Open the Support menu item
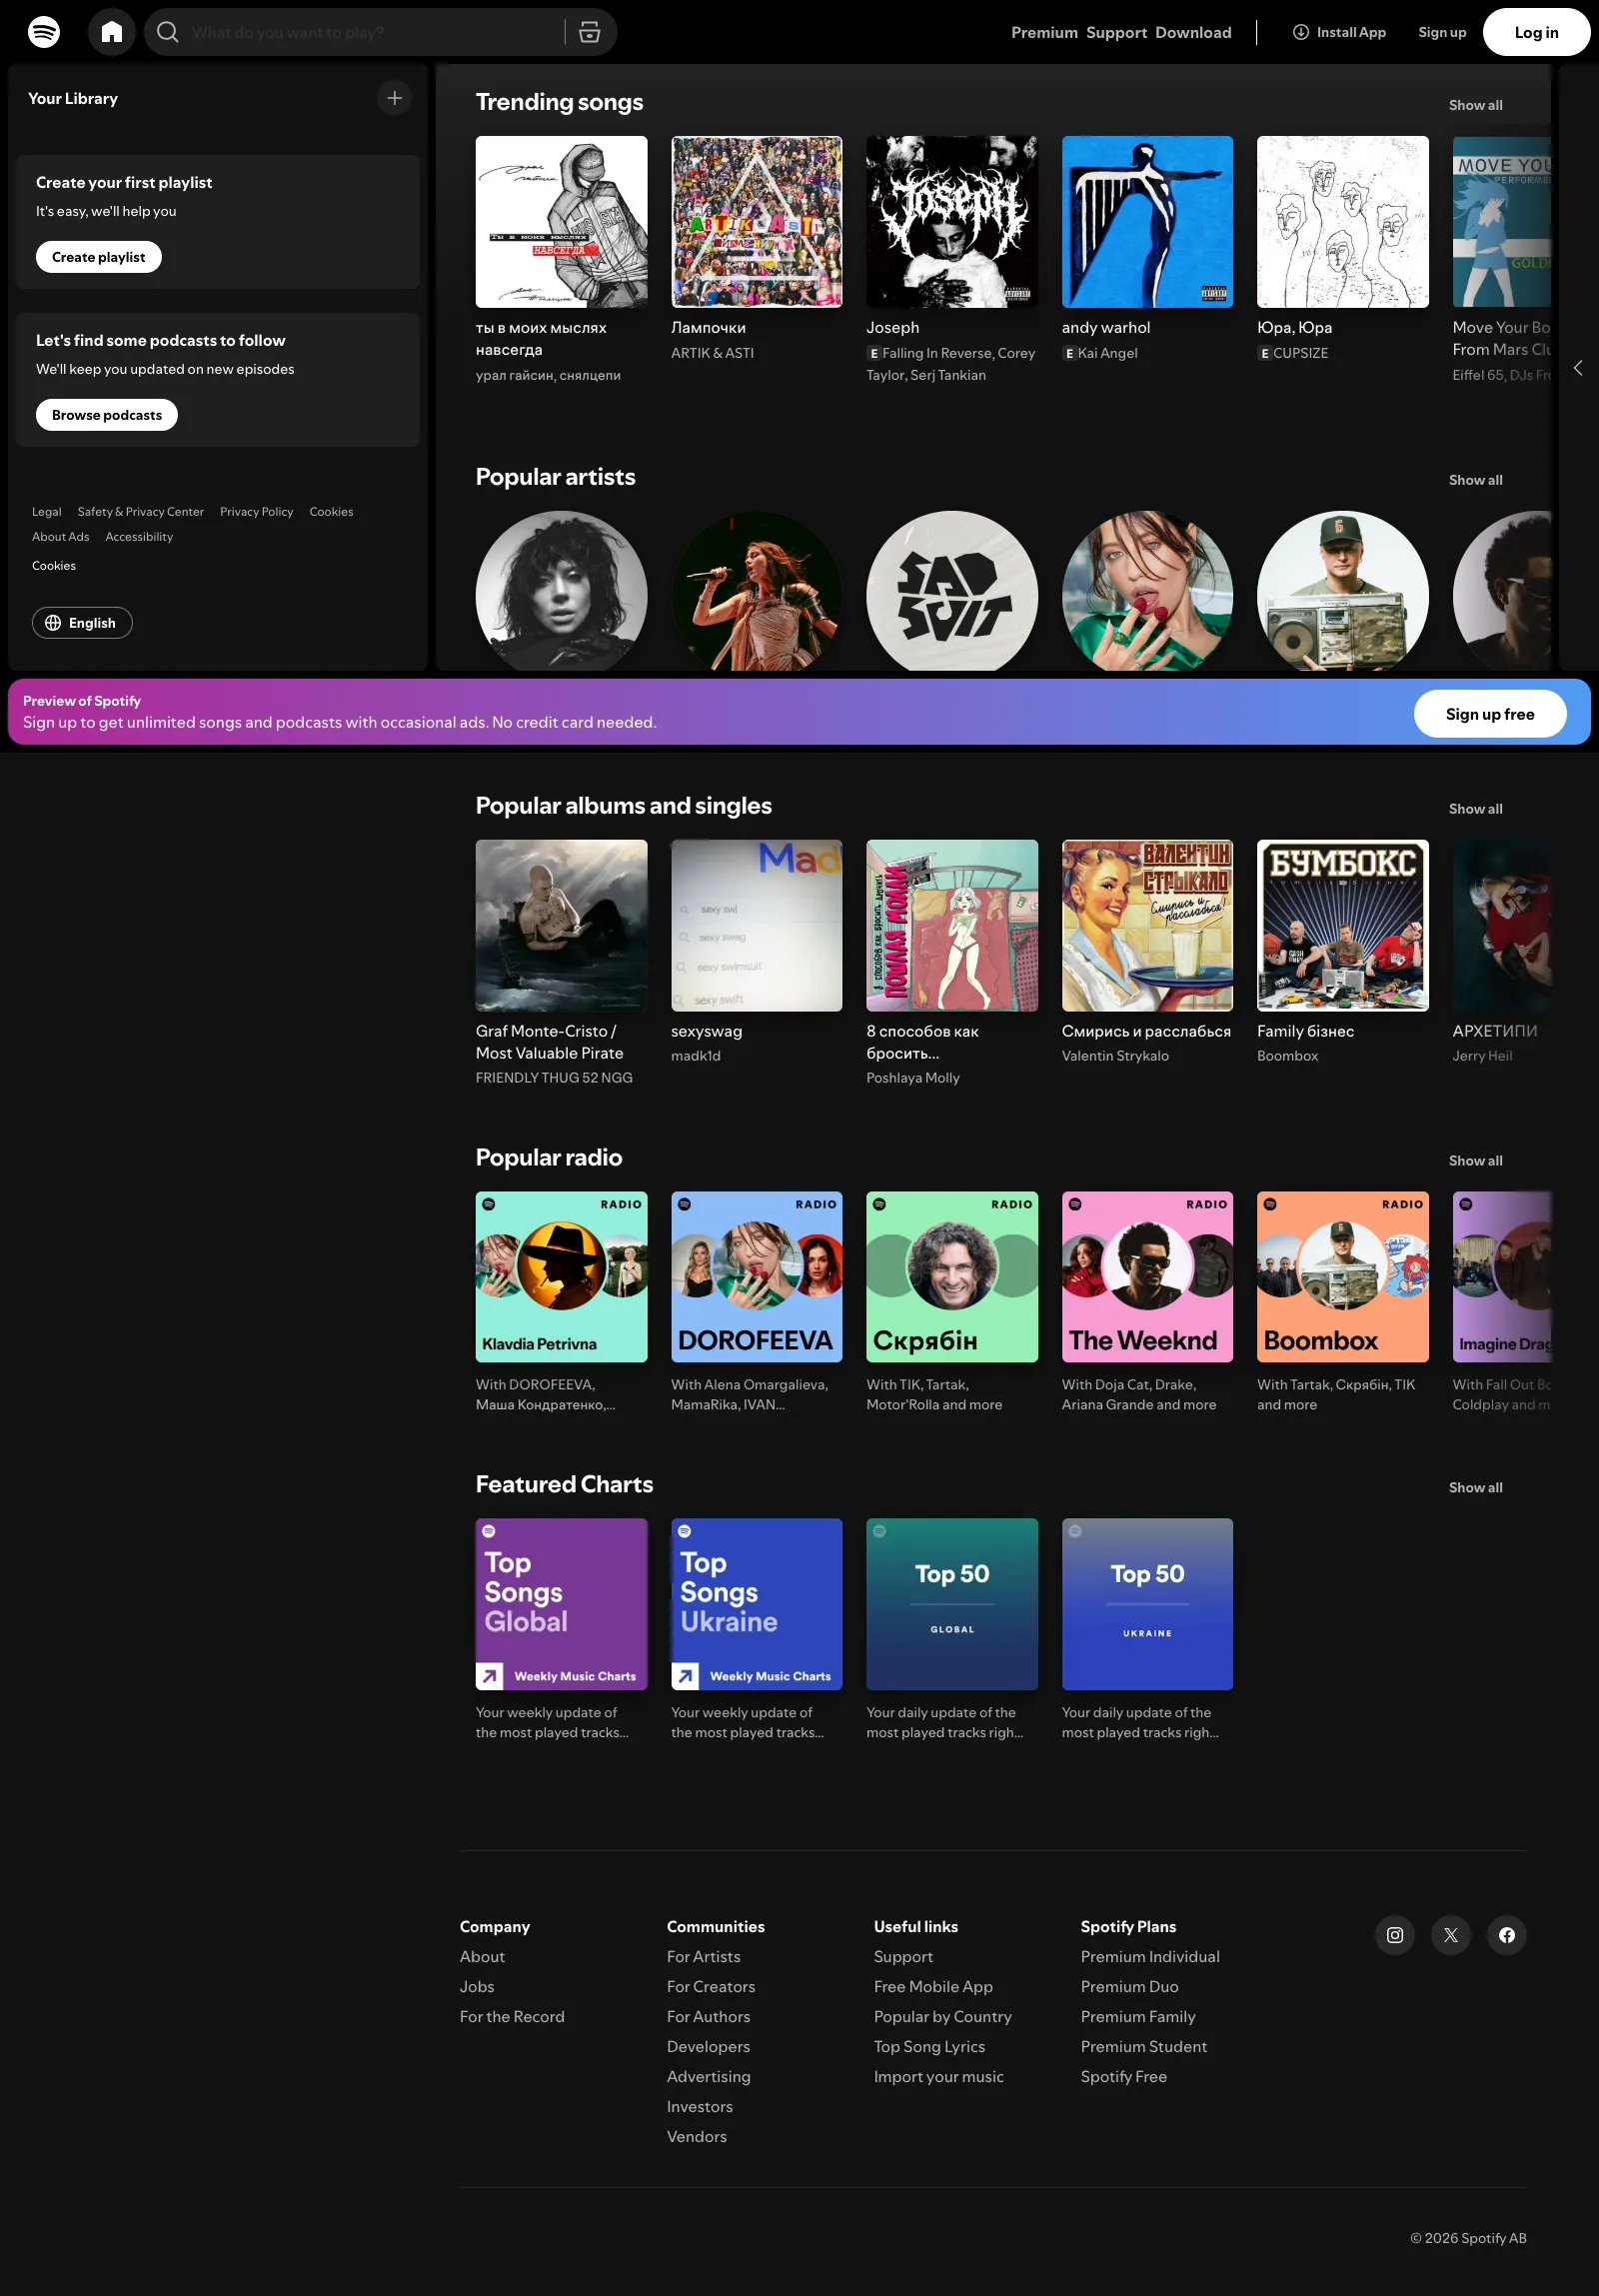 [1116, 32]
